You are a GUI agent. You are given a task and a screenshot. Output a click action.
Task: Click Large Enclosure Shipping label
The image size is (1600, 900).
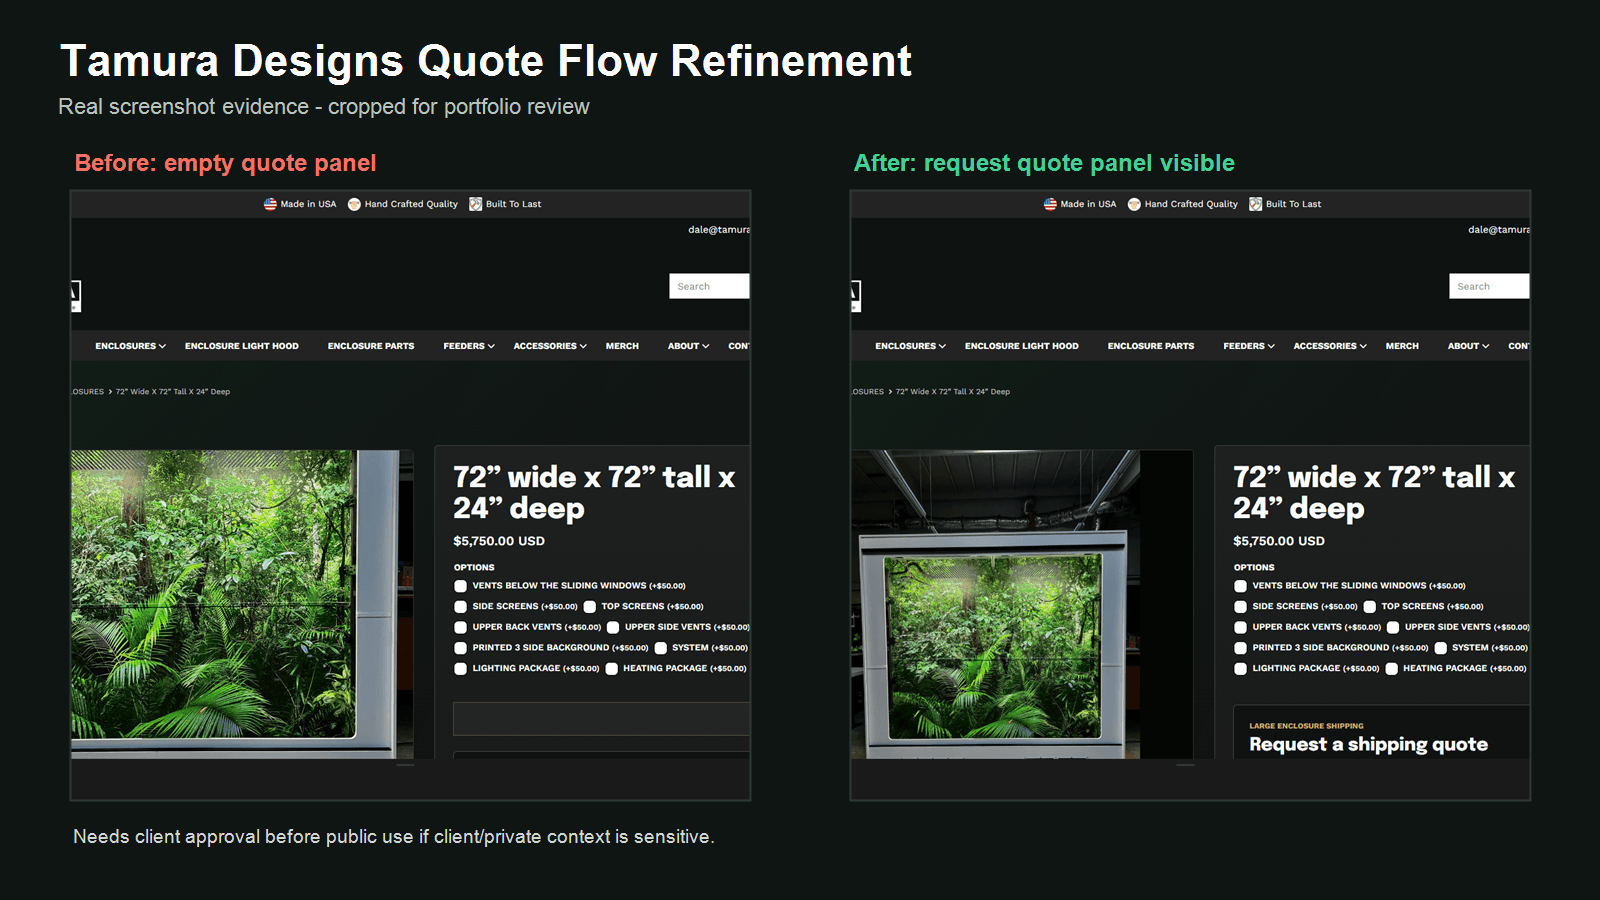point(1306,726)
